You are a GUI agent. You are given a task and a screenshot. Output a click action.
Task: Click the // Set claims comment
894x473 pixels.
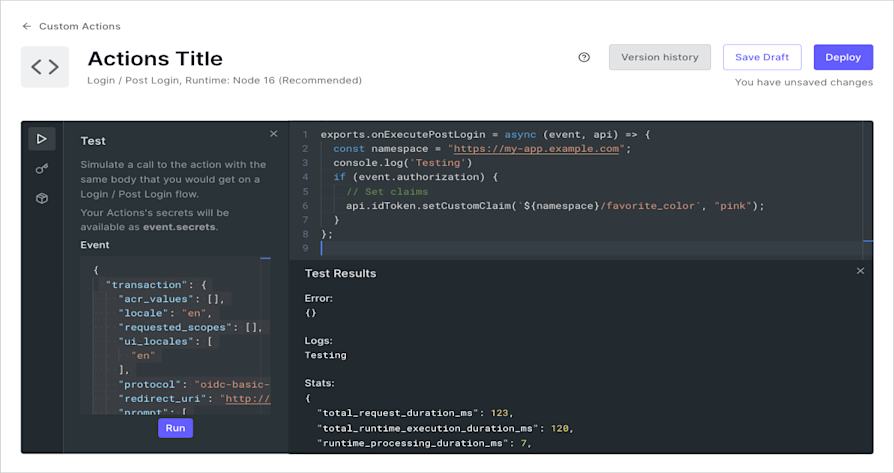click(x=387, y=191)
